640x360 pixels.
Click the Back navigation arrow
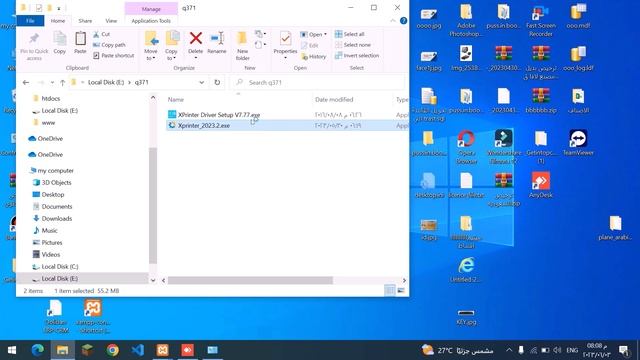tap(26, 82)
